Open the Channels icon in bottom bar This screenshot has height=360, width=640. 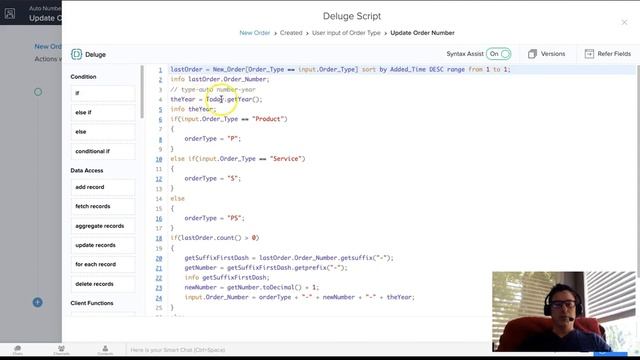[x=61, y=349]
